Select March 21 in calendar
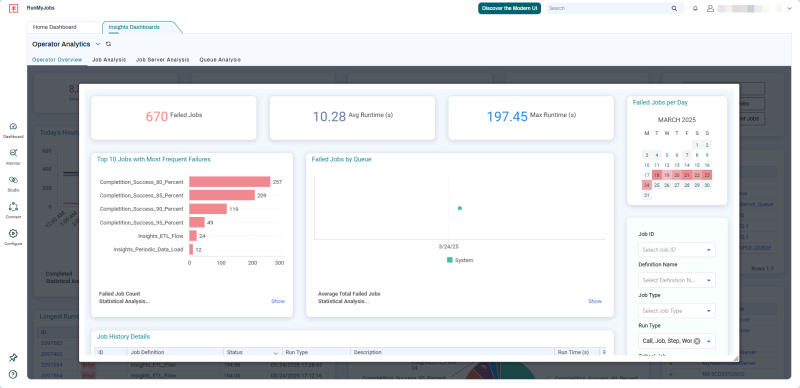Screen dimensions: 800x388 click(687, 175)
